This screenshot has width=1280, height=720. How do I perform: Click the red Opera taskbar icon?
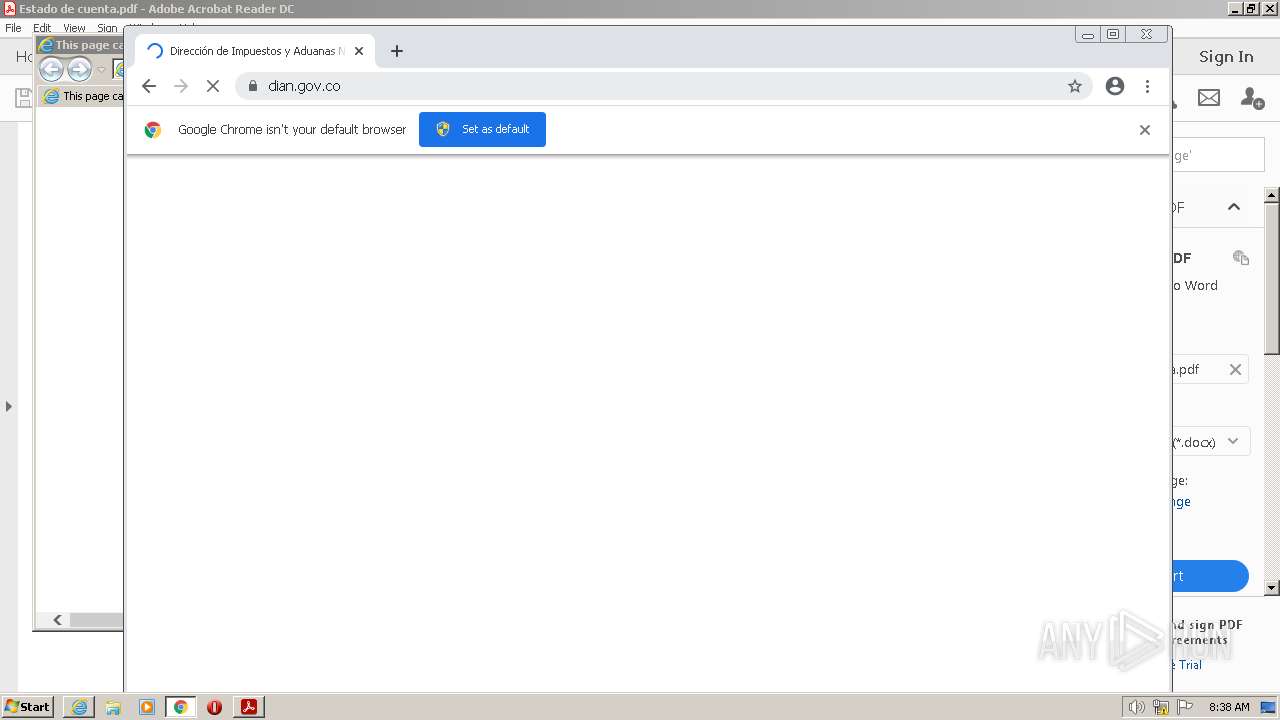pyautogui.click(x=214, y=707)
